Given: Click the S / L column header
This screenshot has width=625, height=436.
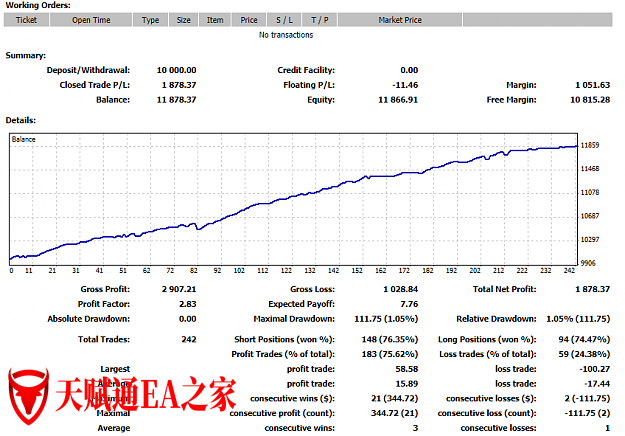Looking at the screenshot, I should click(x=284, y=19).
